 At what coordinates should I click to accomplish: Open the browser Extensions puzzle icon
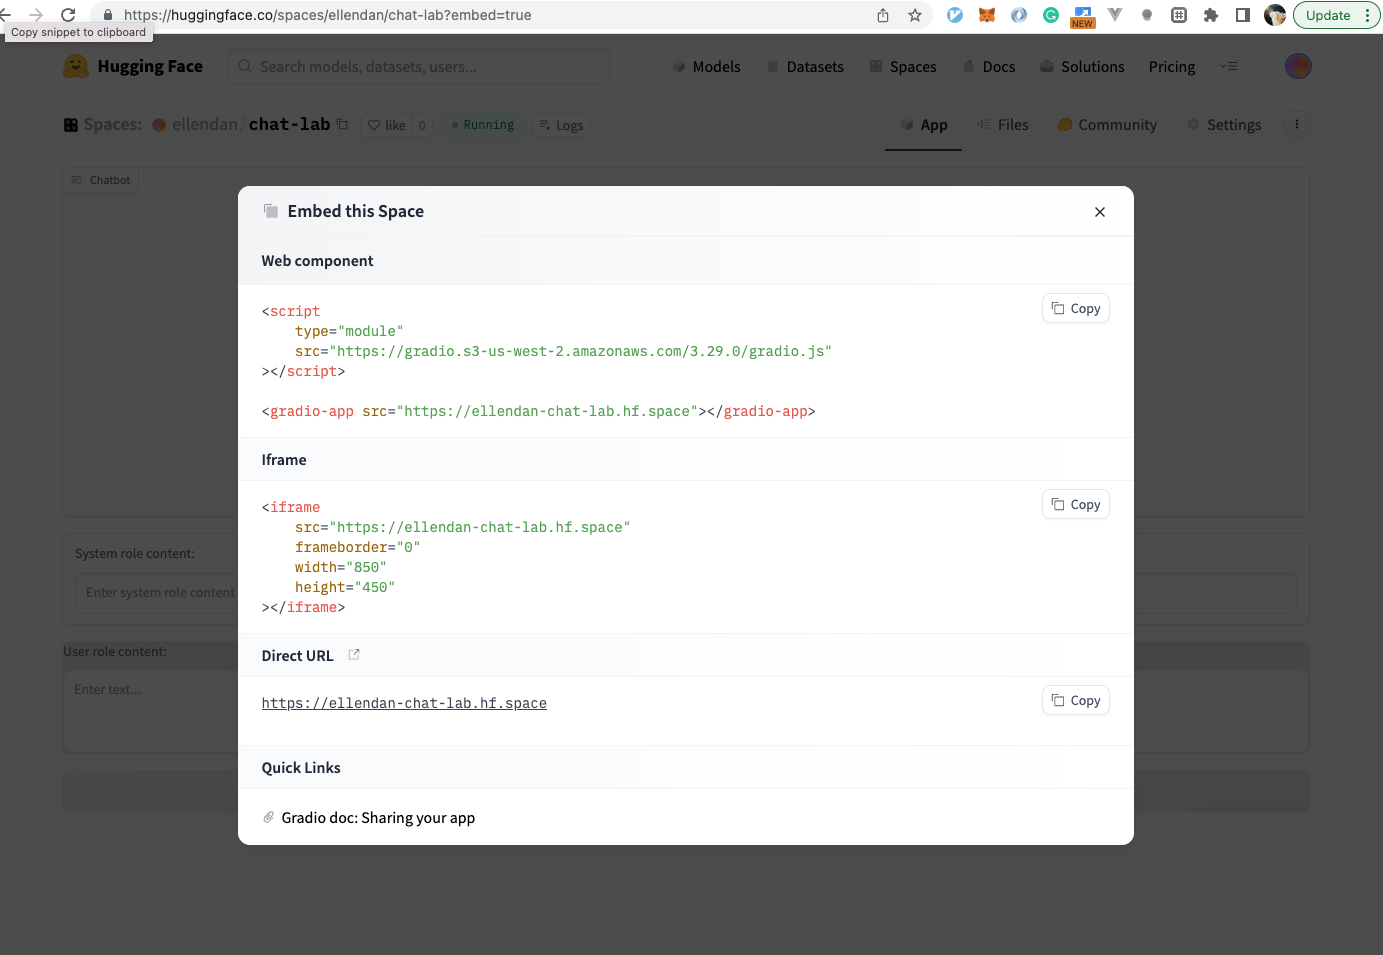1210,15
